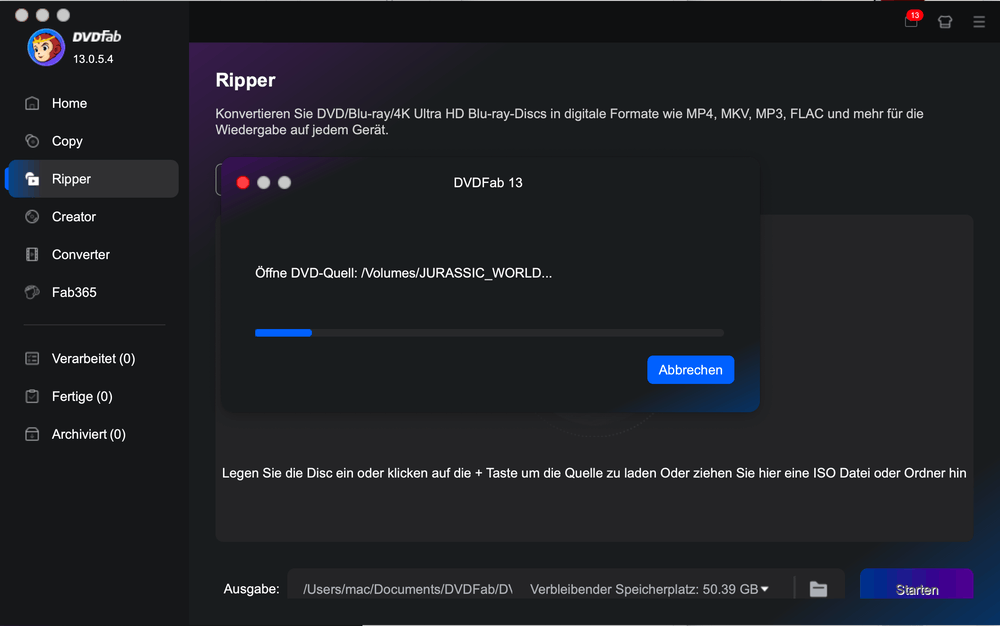
Task: Click the Home icon in the sidebar
Action: pyautogui.click(x=32, y=103)
